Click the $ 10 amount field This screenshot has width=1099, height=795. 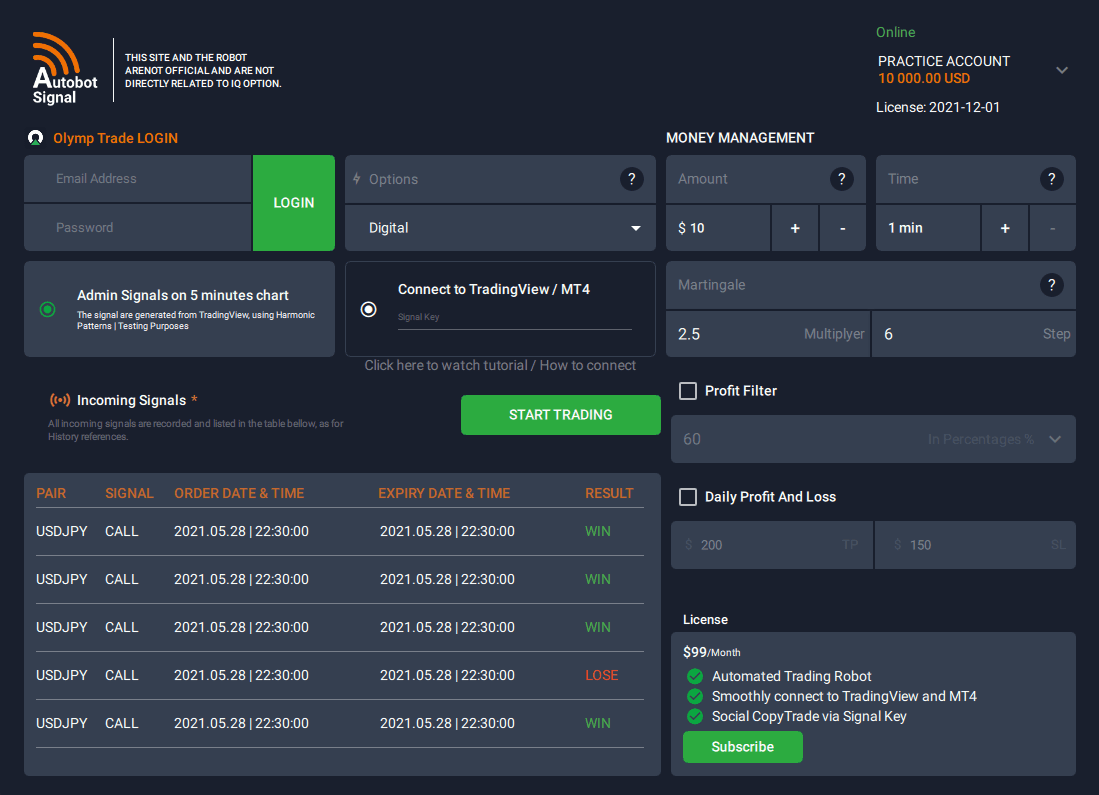[718, 228]
